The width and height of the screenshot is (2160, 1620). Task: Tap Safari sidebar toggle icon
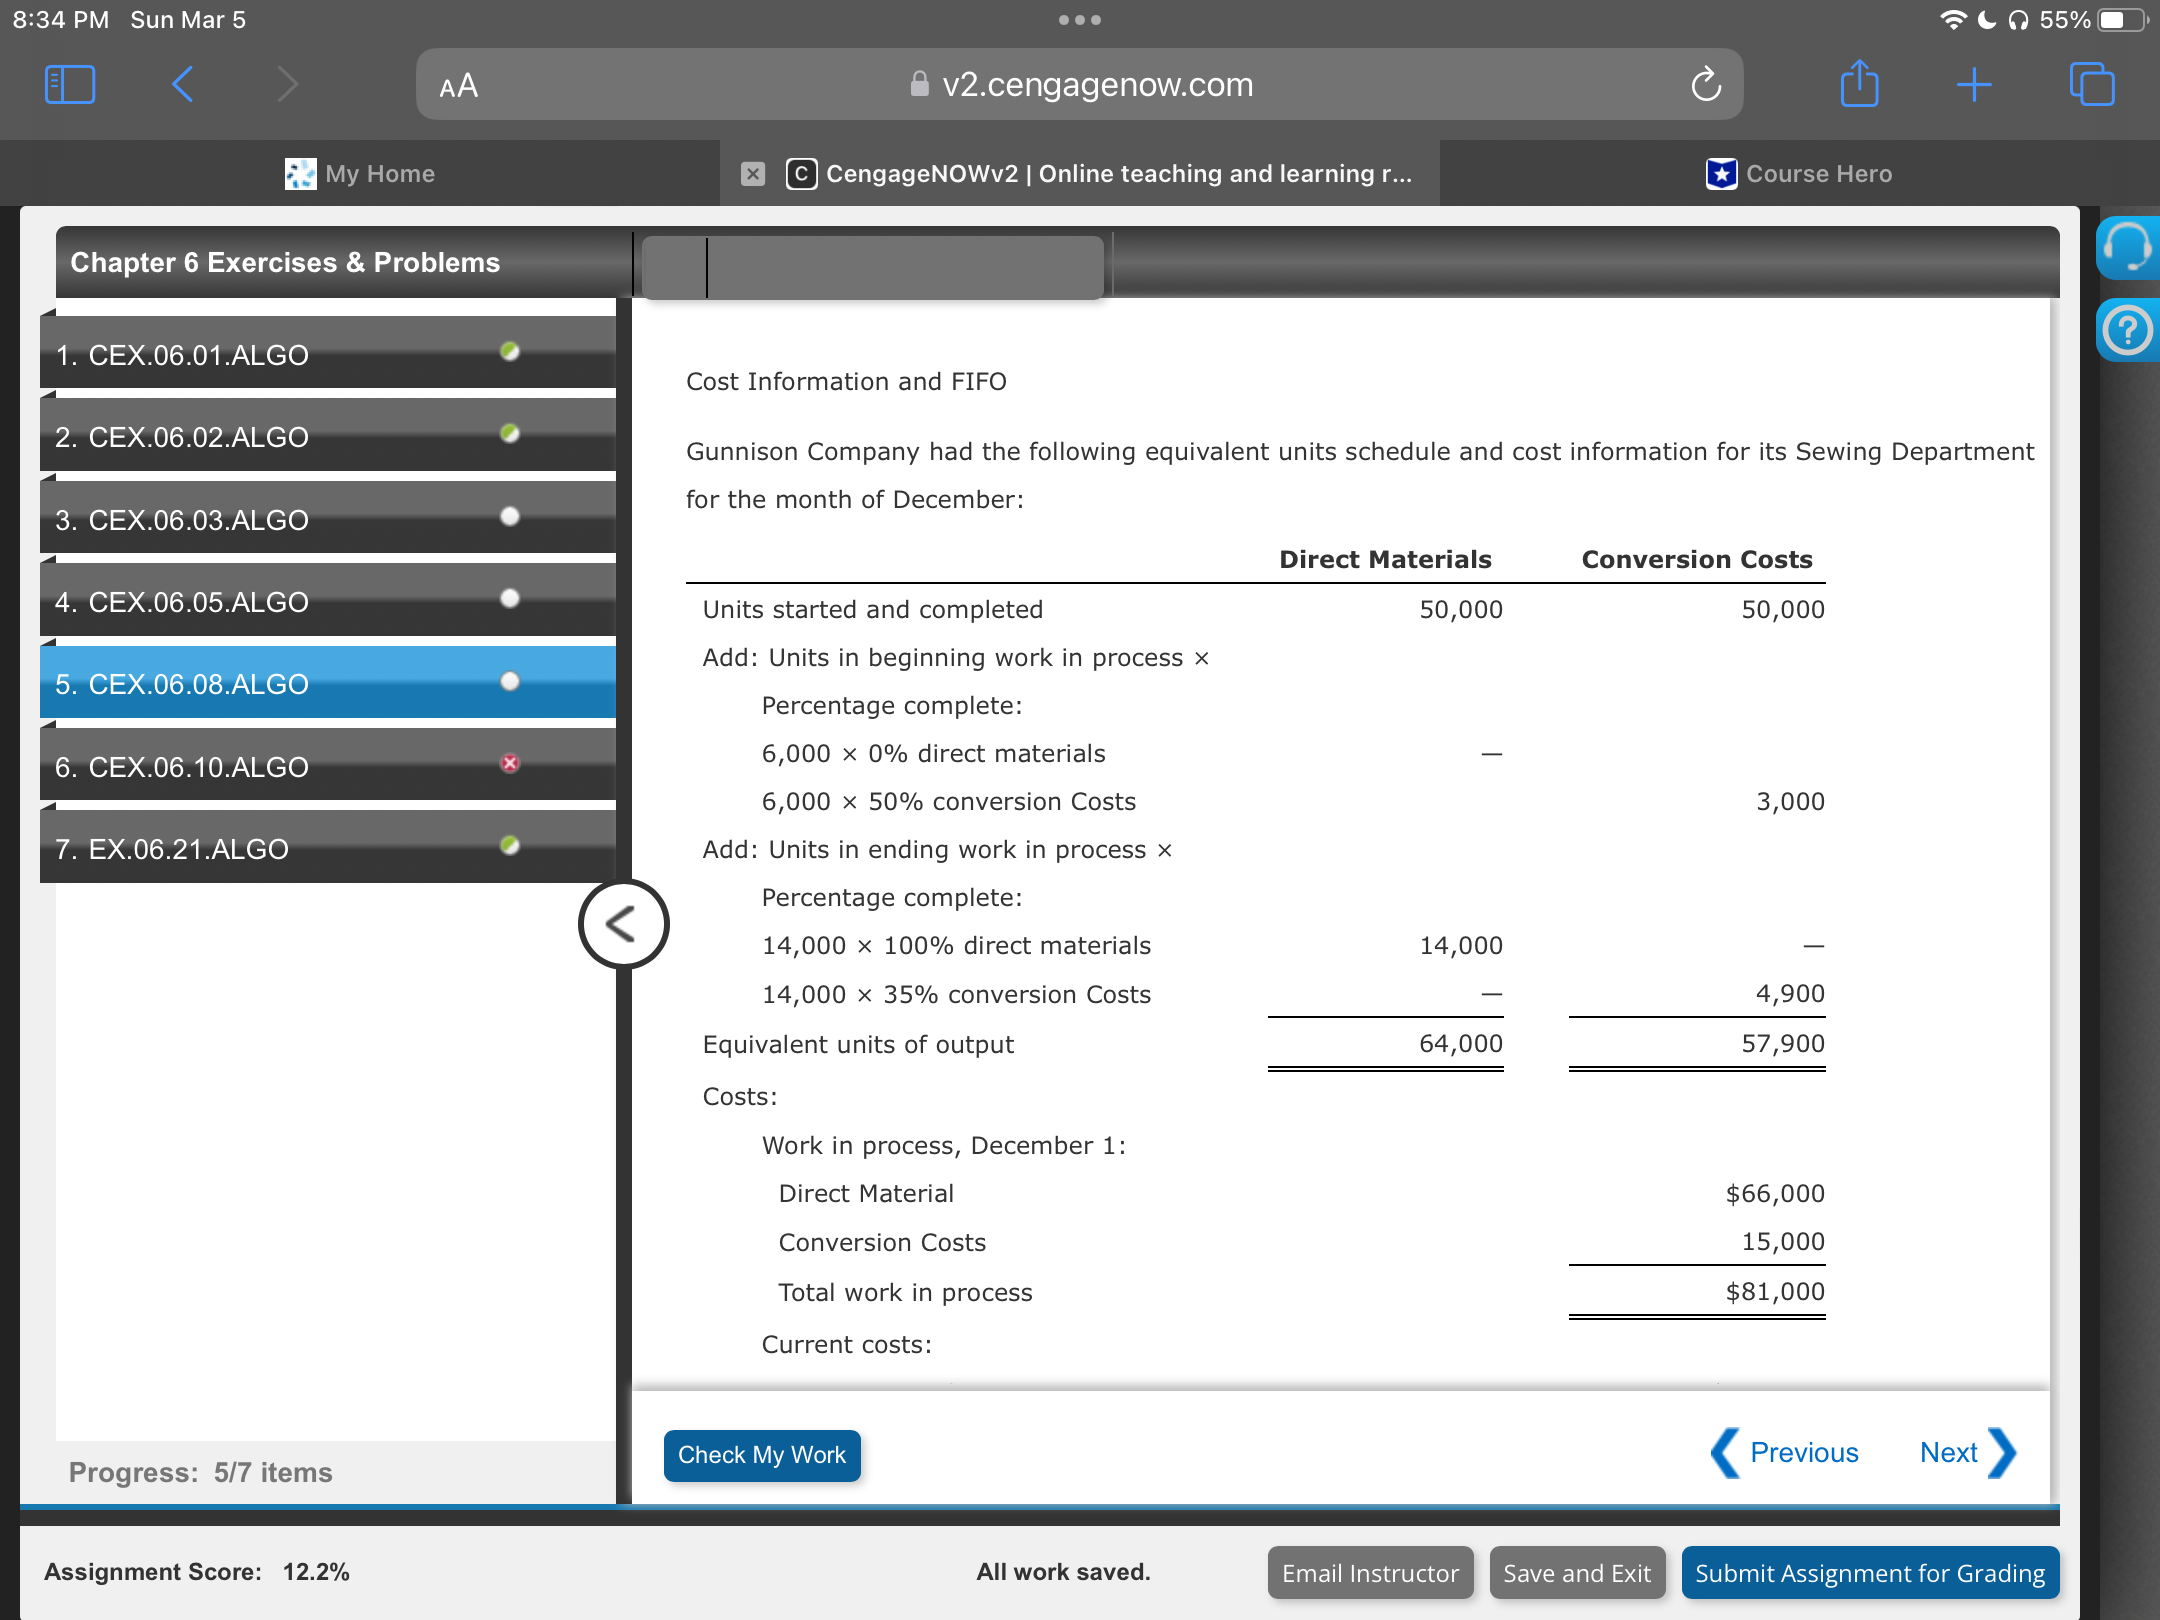[70, 85]
